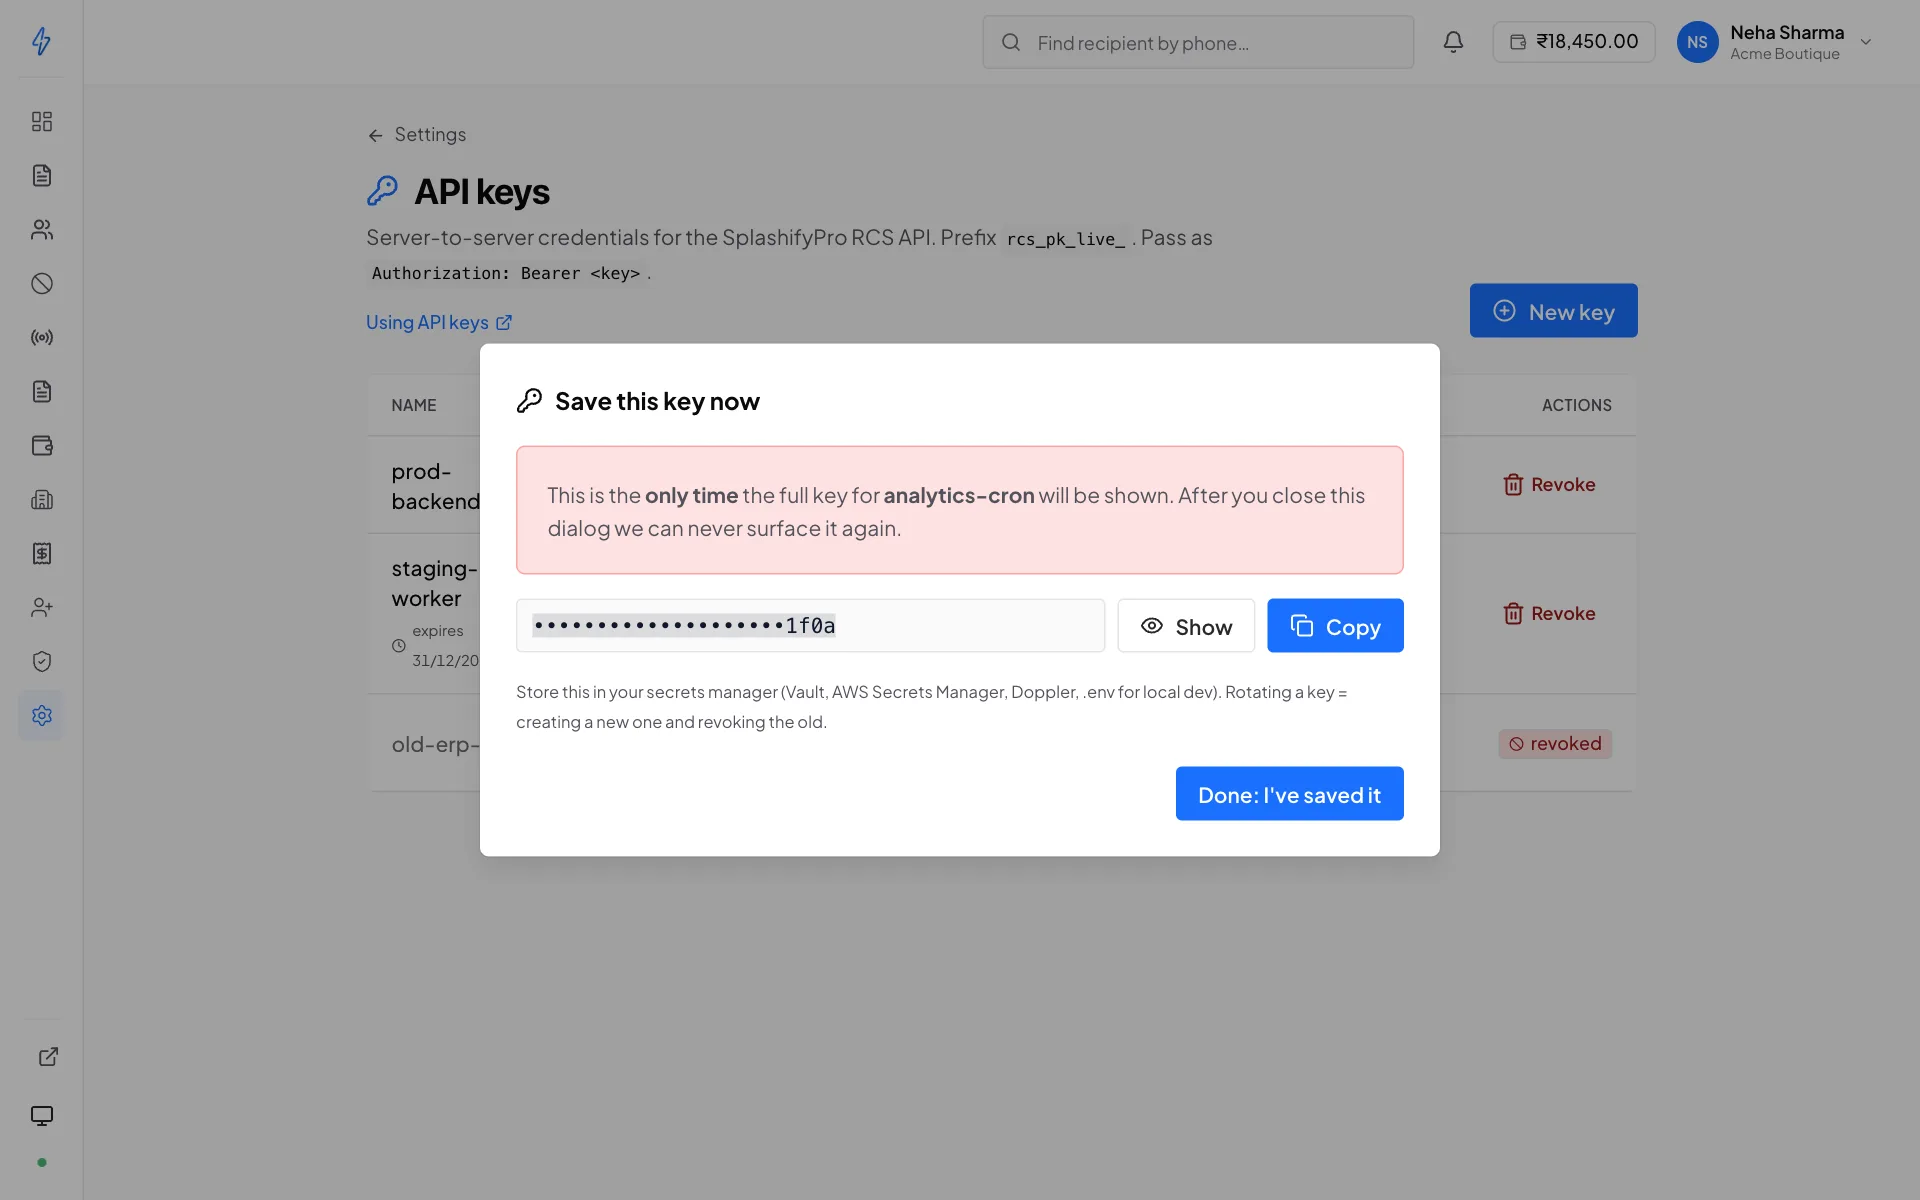Click the key icon in dialog title
The image size is (1920, 1200).
click(x=529, y=401)
